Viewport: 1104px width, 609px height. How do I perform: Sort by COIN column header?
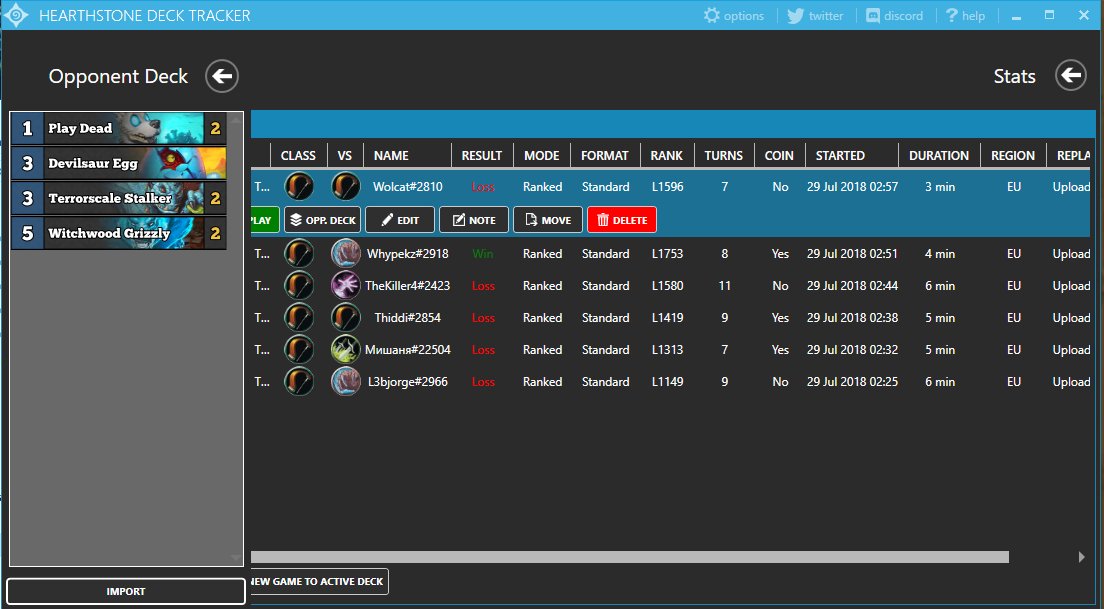779,156
